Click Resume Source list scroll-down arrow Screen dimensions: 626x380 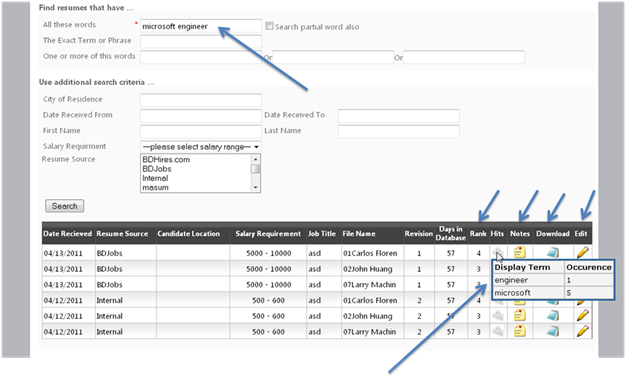click(256, 188)
